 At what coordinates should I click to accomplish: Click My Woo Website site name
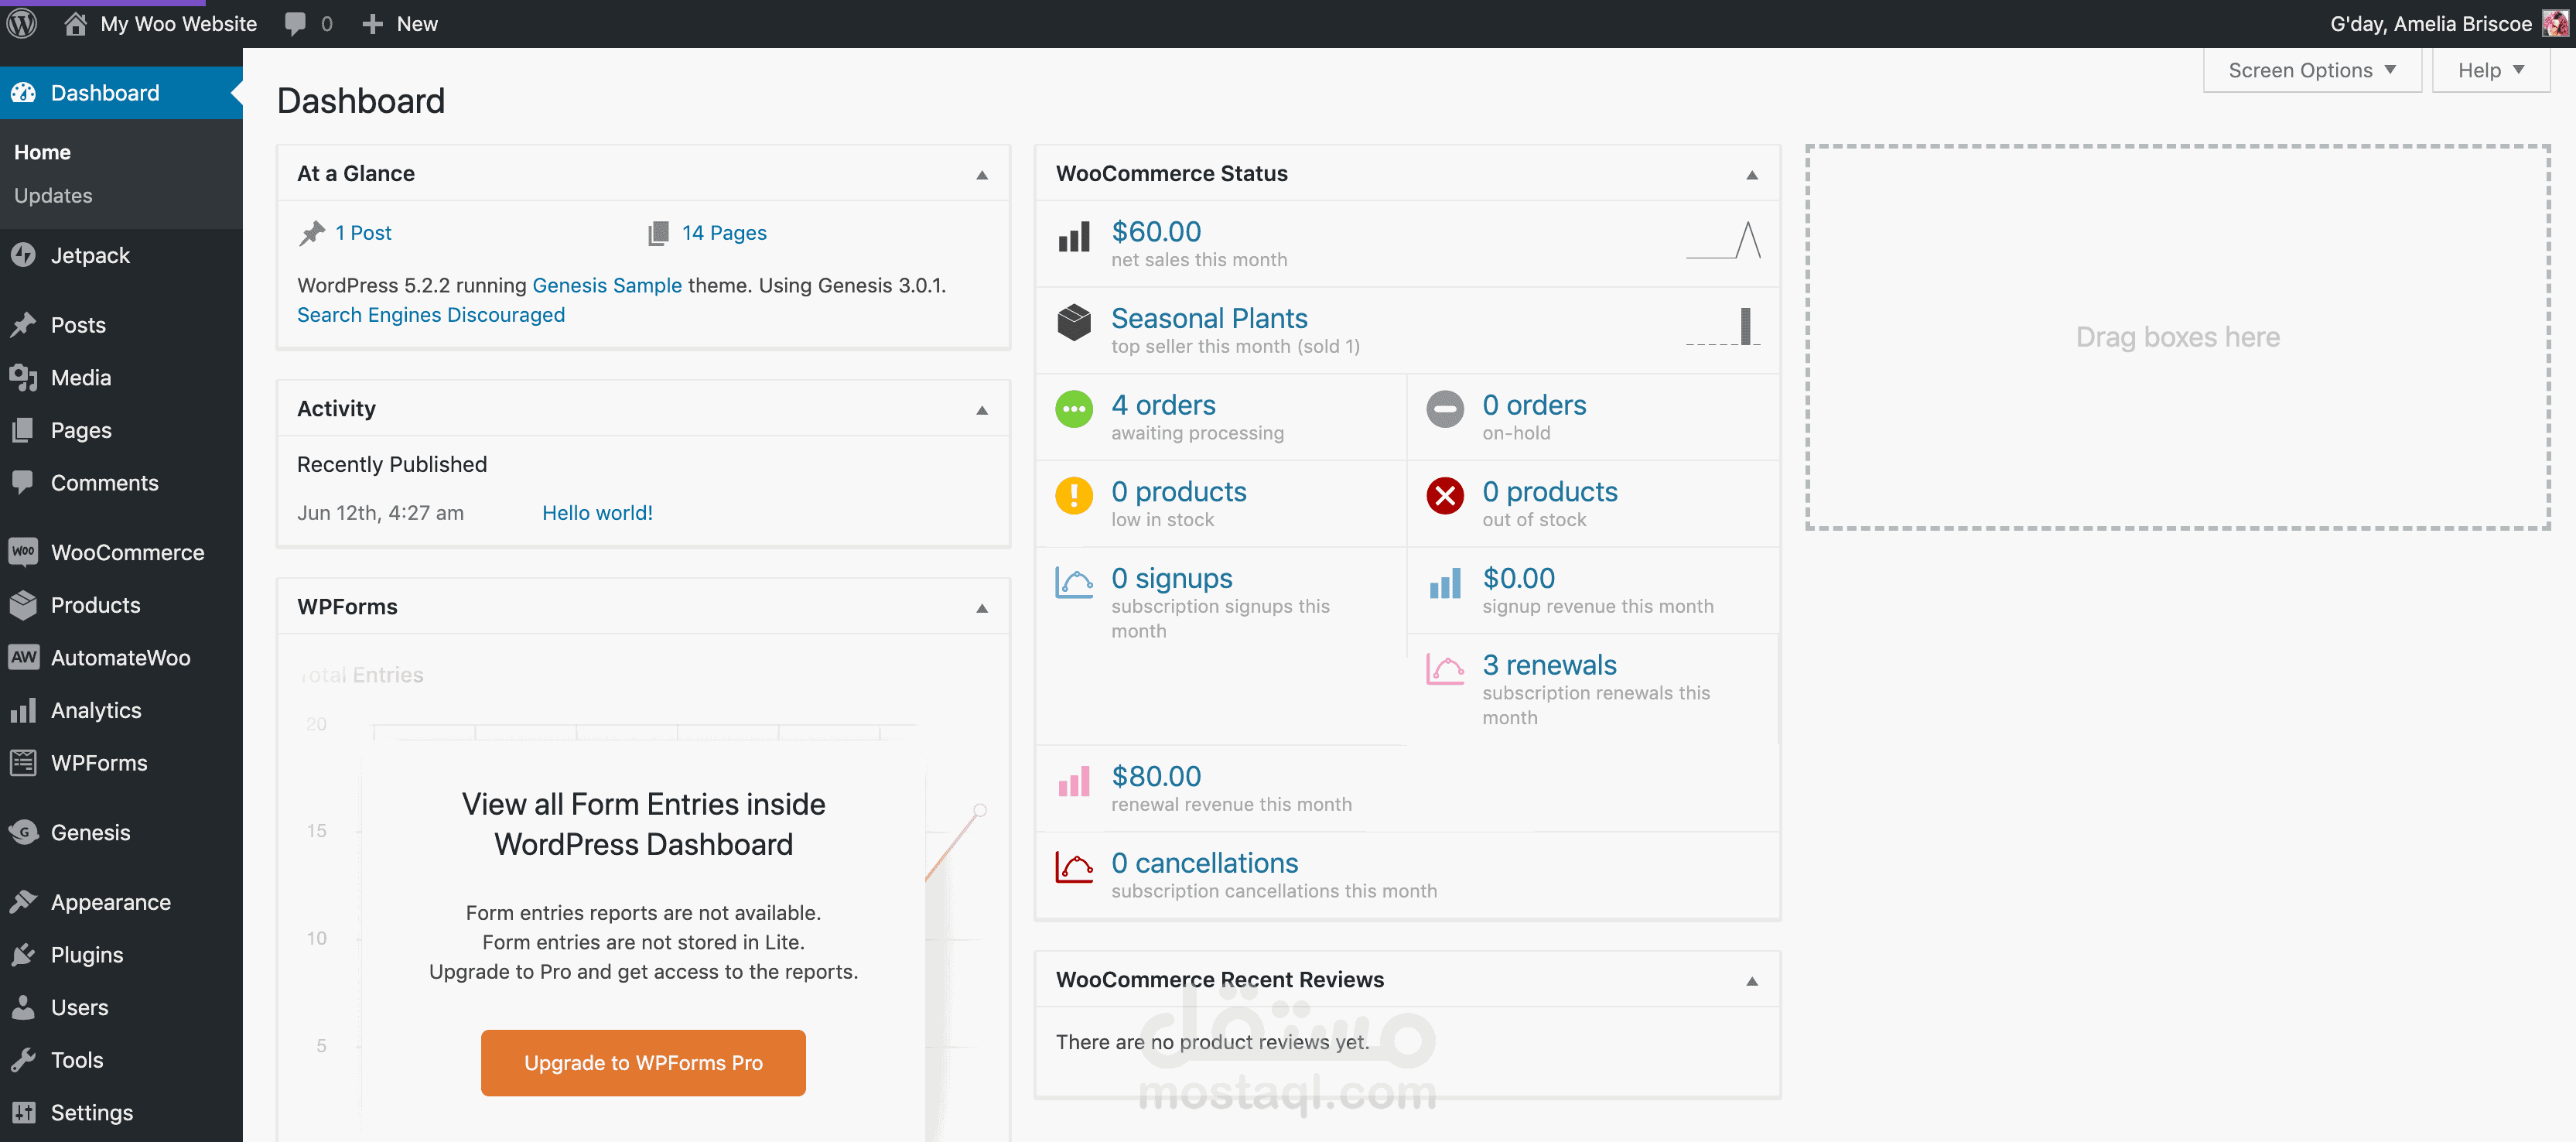(178, 24)
